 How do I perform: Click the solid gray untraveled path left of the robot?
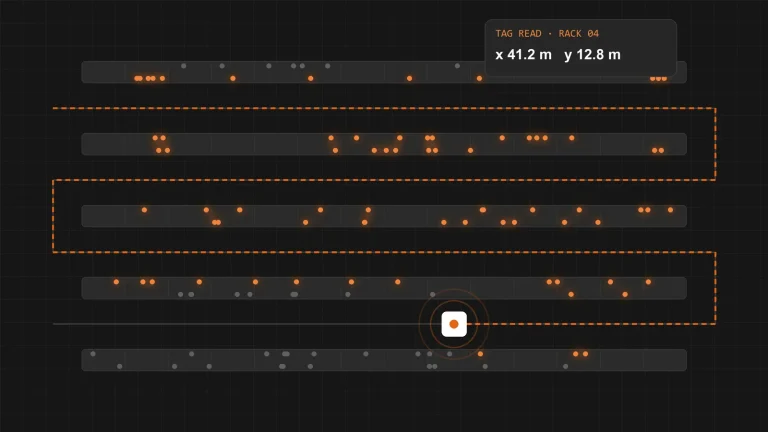[236, 324]
